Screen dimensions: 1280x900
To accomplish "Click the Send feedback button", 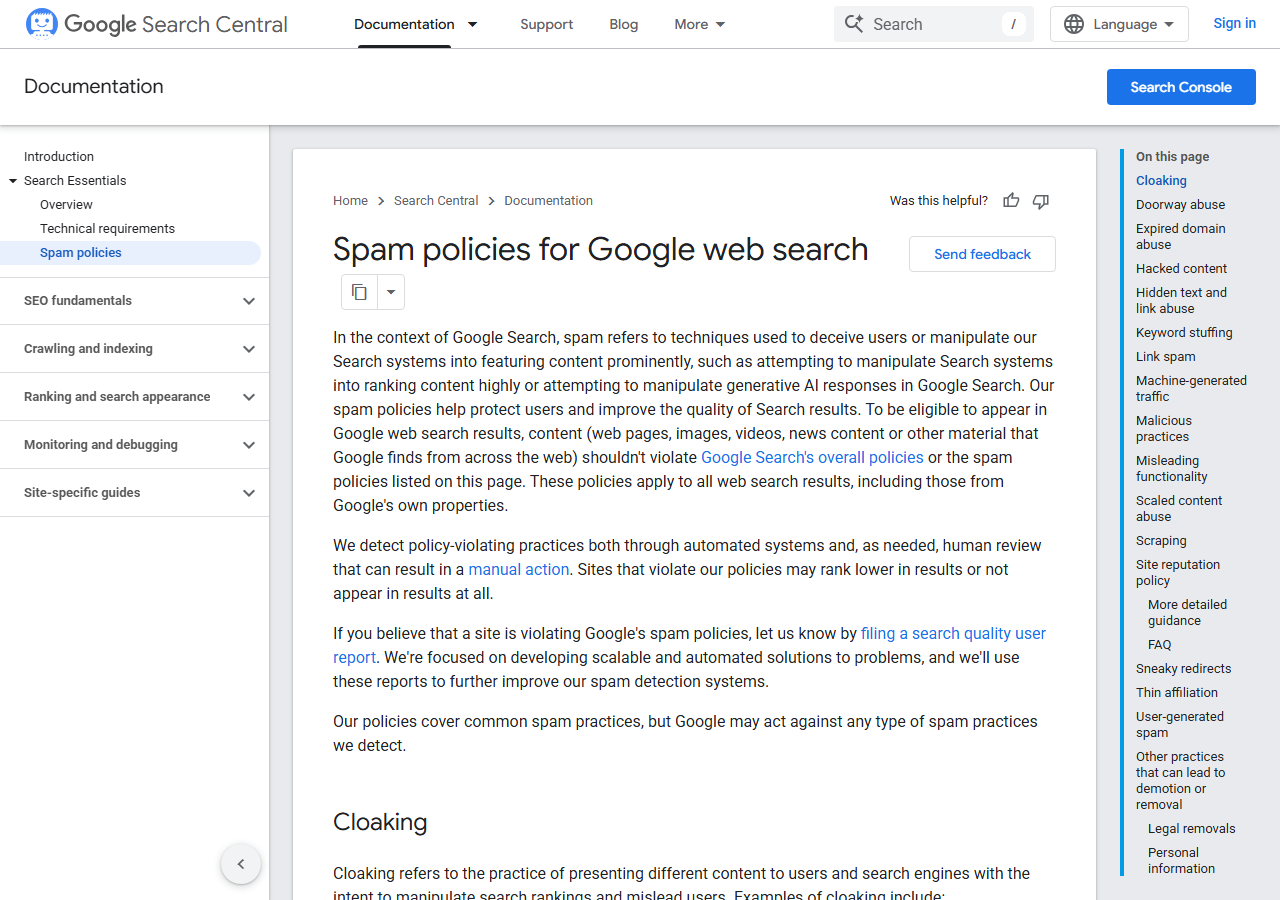I will (982, 254).
